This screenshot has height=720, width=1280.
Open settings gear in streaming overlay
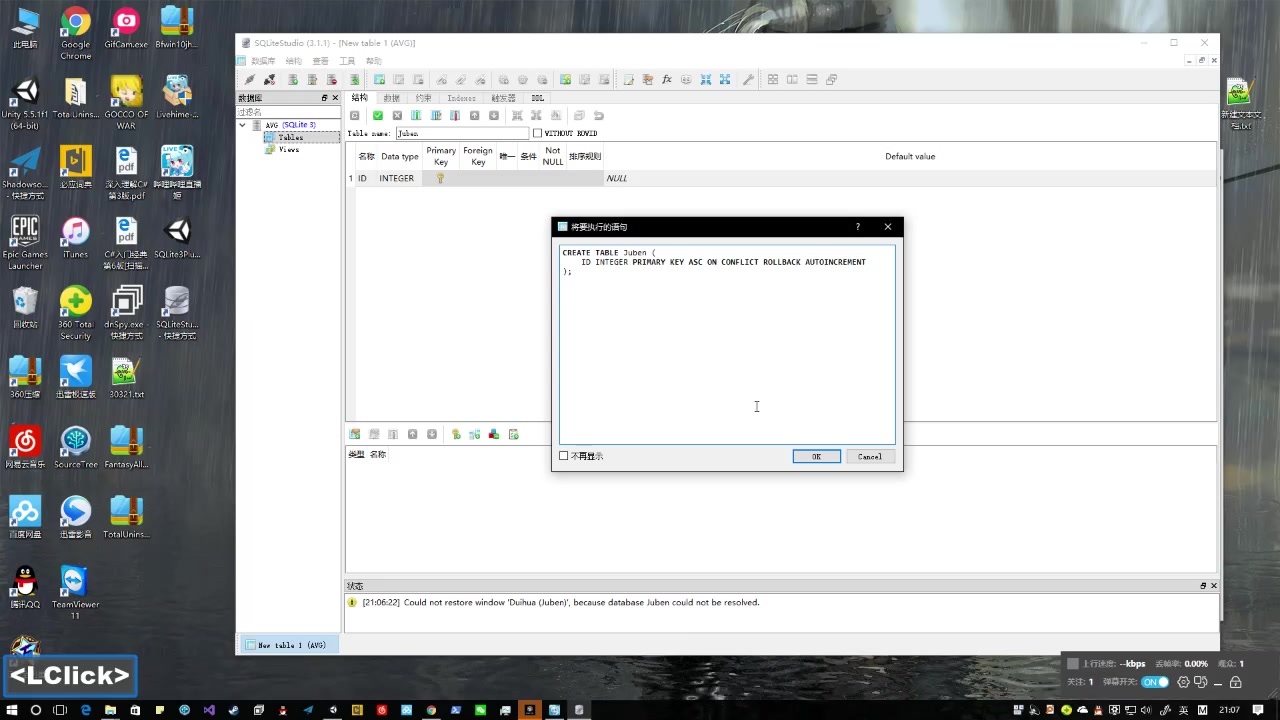click(x=1184, y=682)
